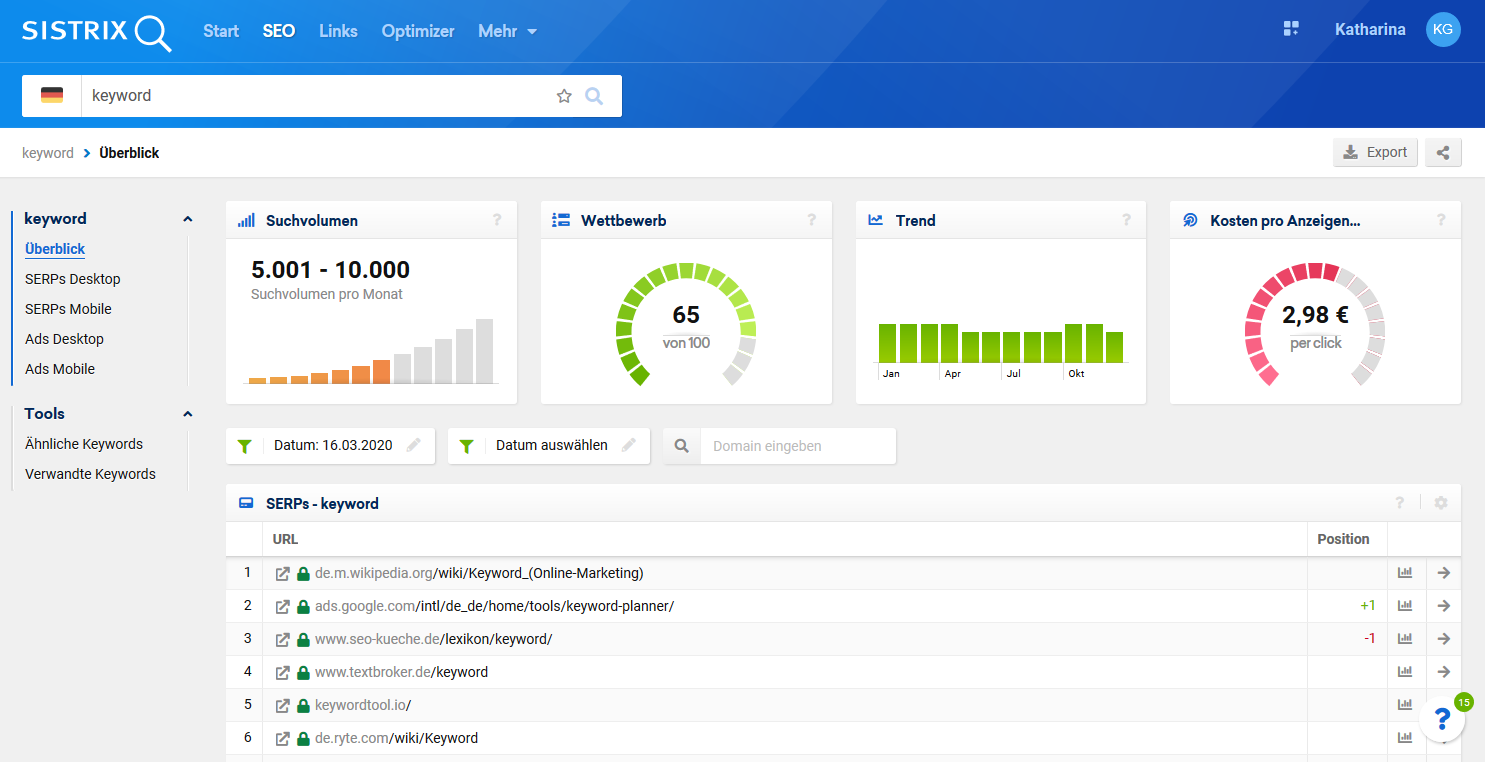Screen dimensions: 1485x762
Task: Open the SERPs table help question mark
Action: [x=1400, y=503]
